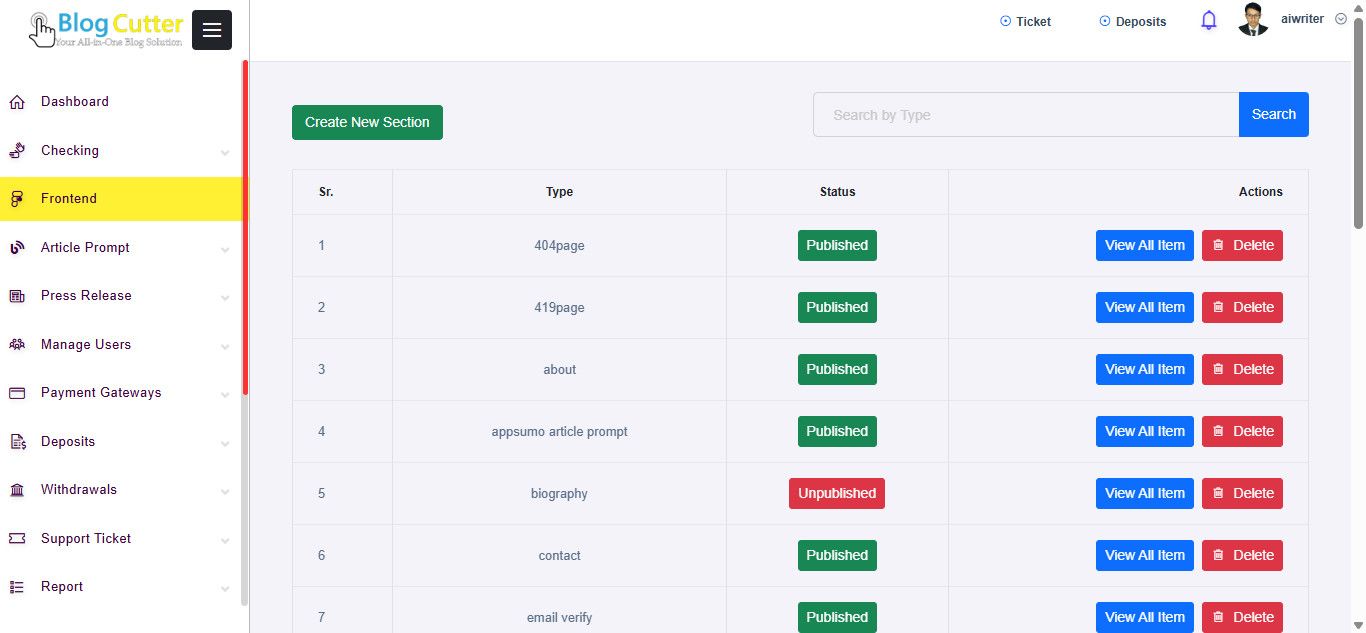
Task: Click the Search by Type field
Action: [1025, 115]
